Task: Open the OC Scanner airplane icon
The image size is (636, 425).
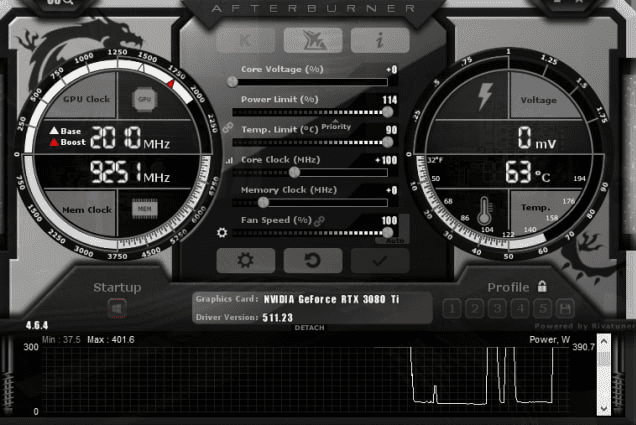Action: click(313, 40)
